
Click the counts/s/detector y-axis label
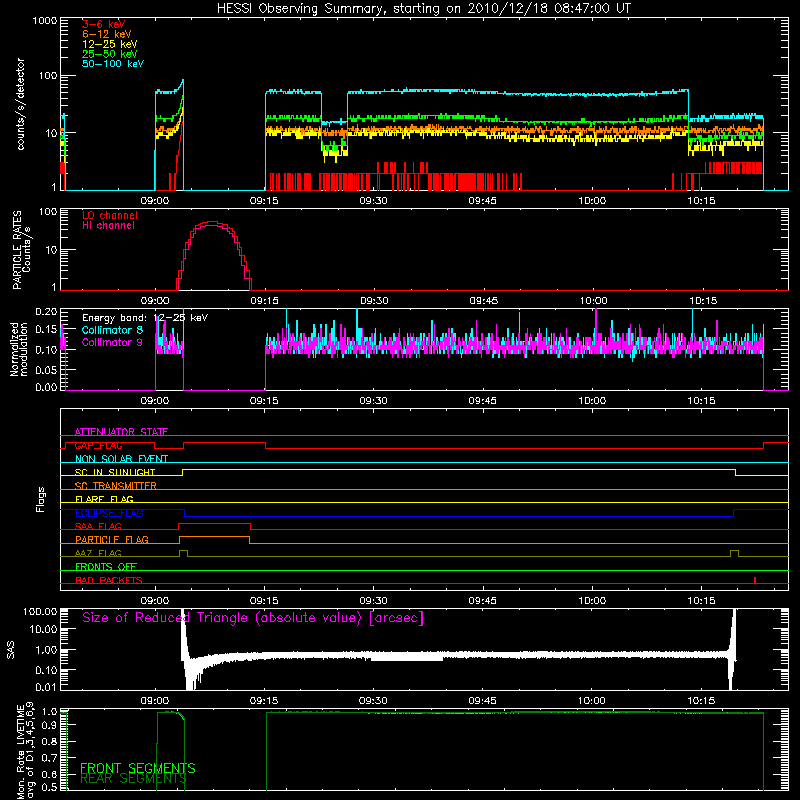pyautogui.click(x=20, y=104)
